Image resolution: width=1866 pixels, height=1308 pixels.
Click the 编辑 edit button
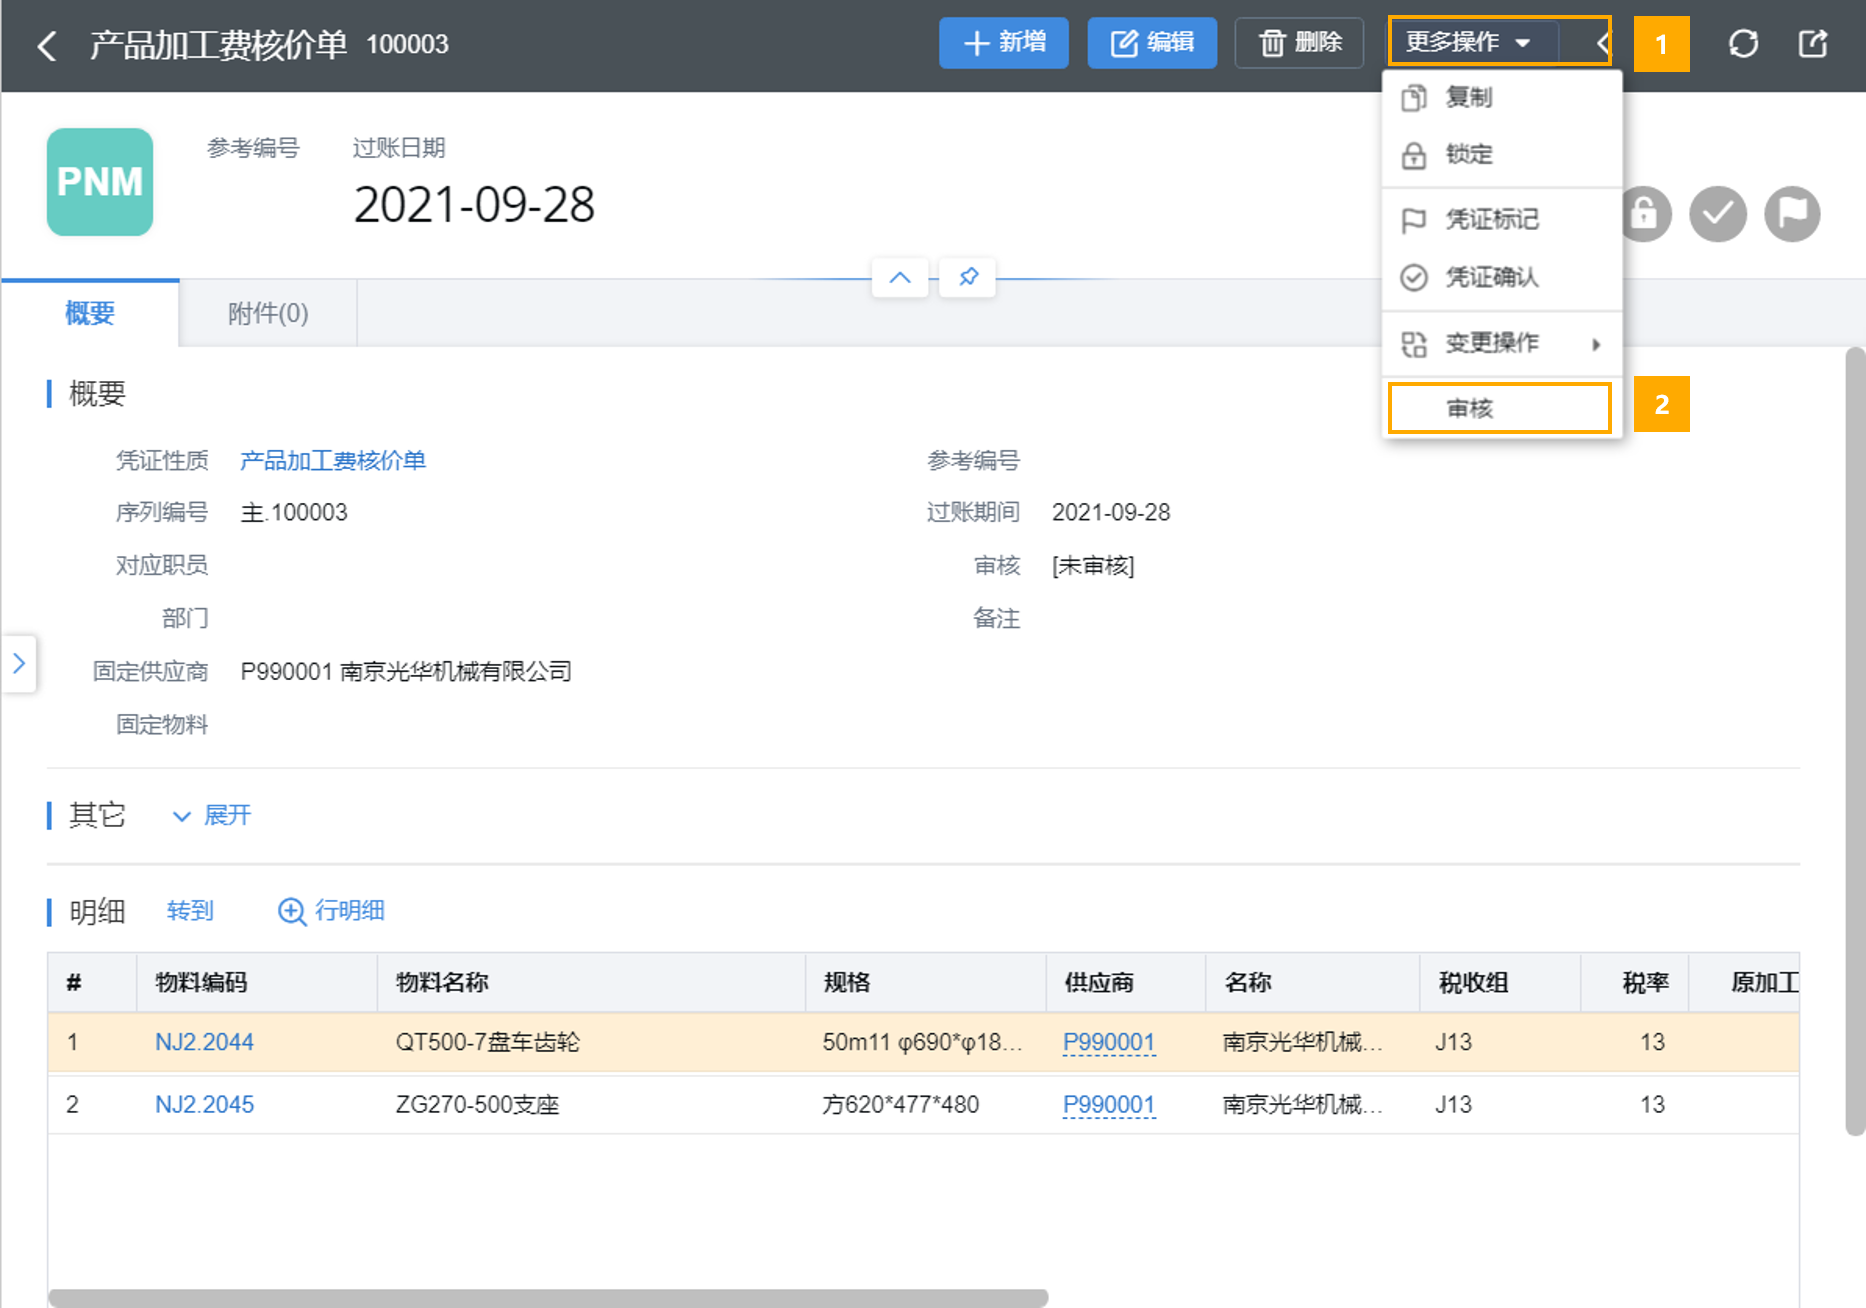(1152, 43)
